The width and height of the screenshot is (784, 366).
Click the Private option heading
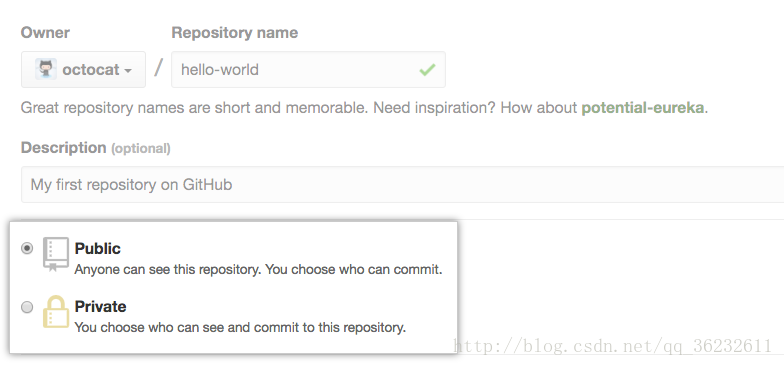100,306
